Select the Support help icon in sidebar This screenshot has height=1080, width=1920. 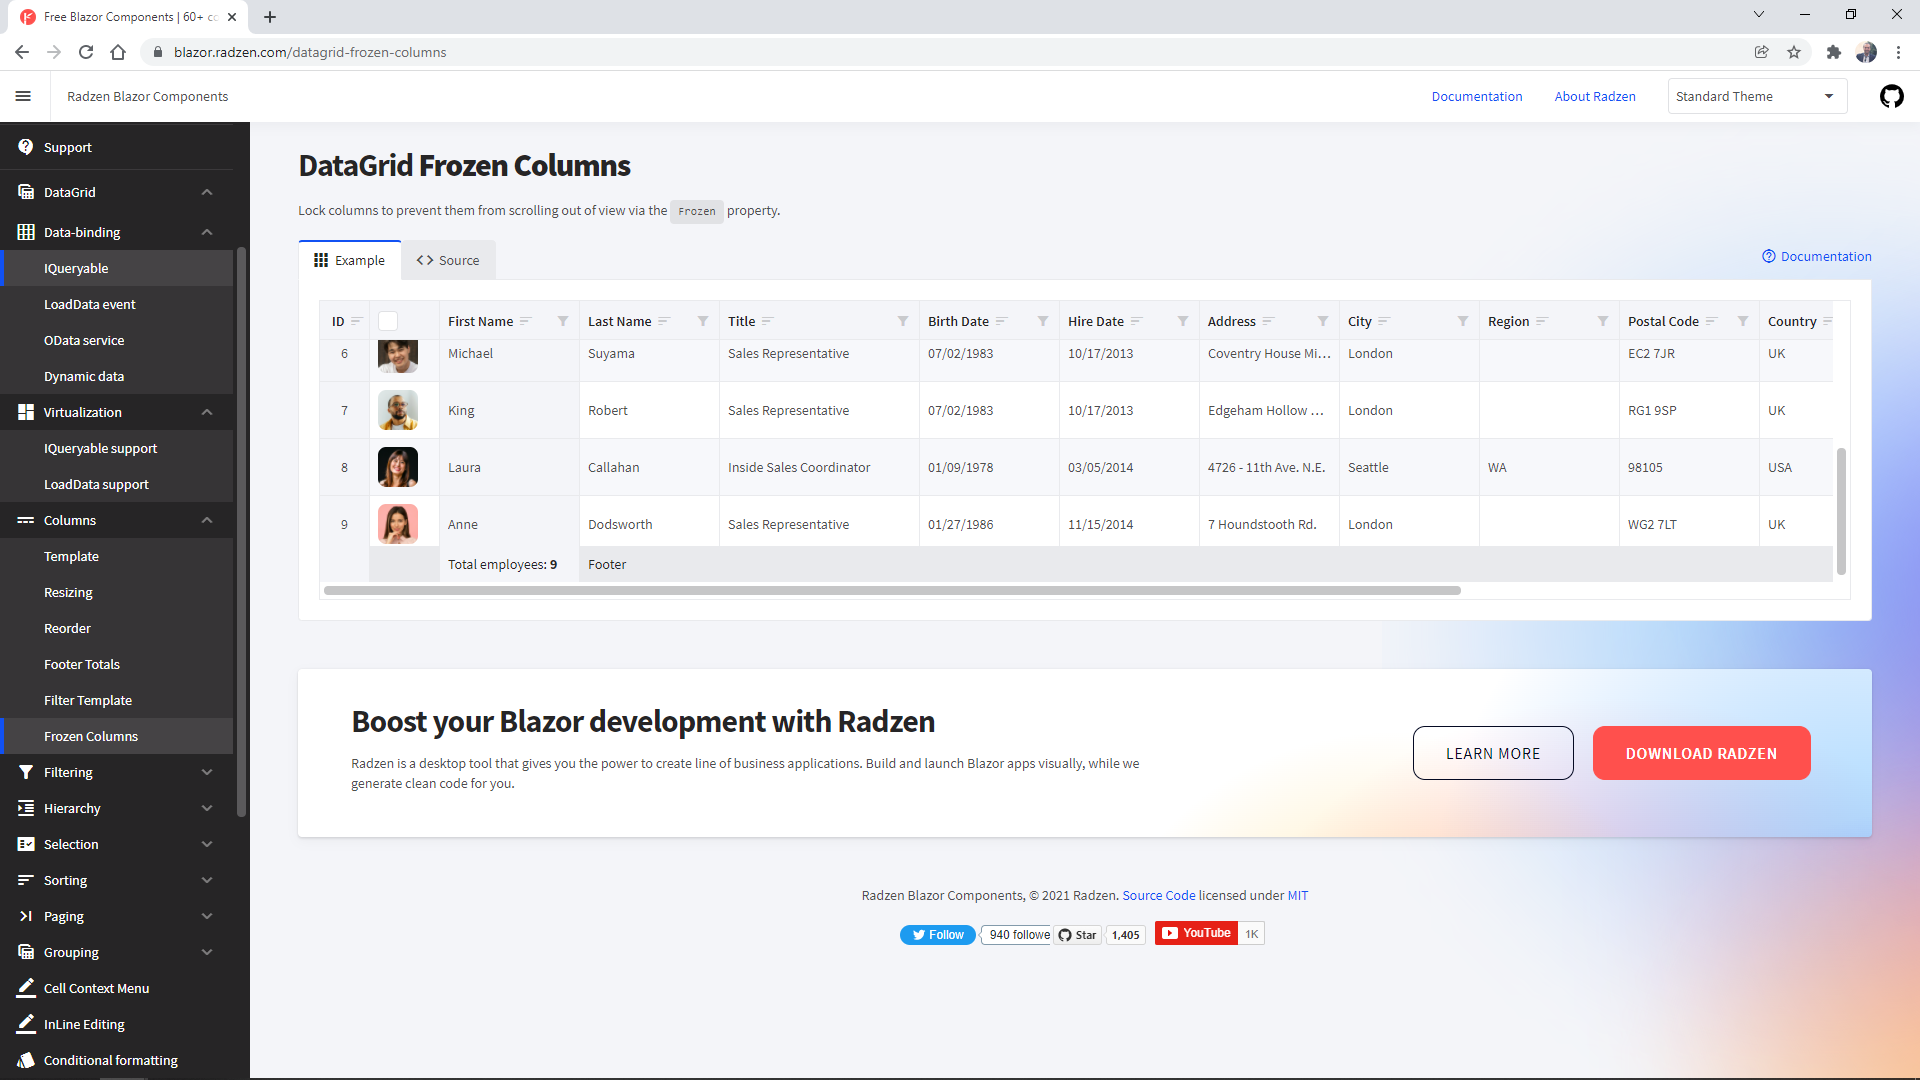26,146
